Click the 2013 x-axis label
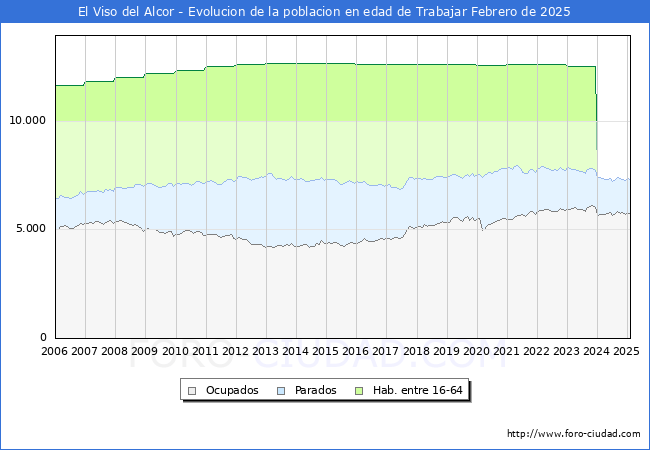 (x=265, y=351)
